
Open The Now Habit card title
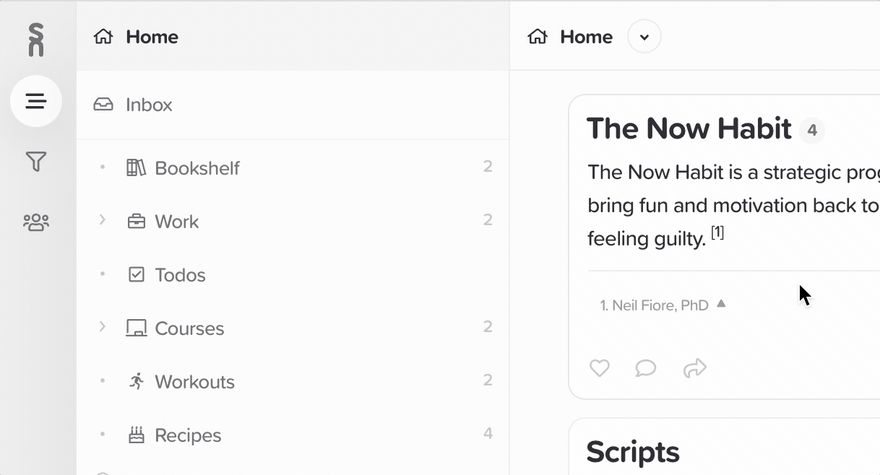[689, 129]
